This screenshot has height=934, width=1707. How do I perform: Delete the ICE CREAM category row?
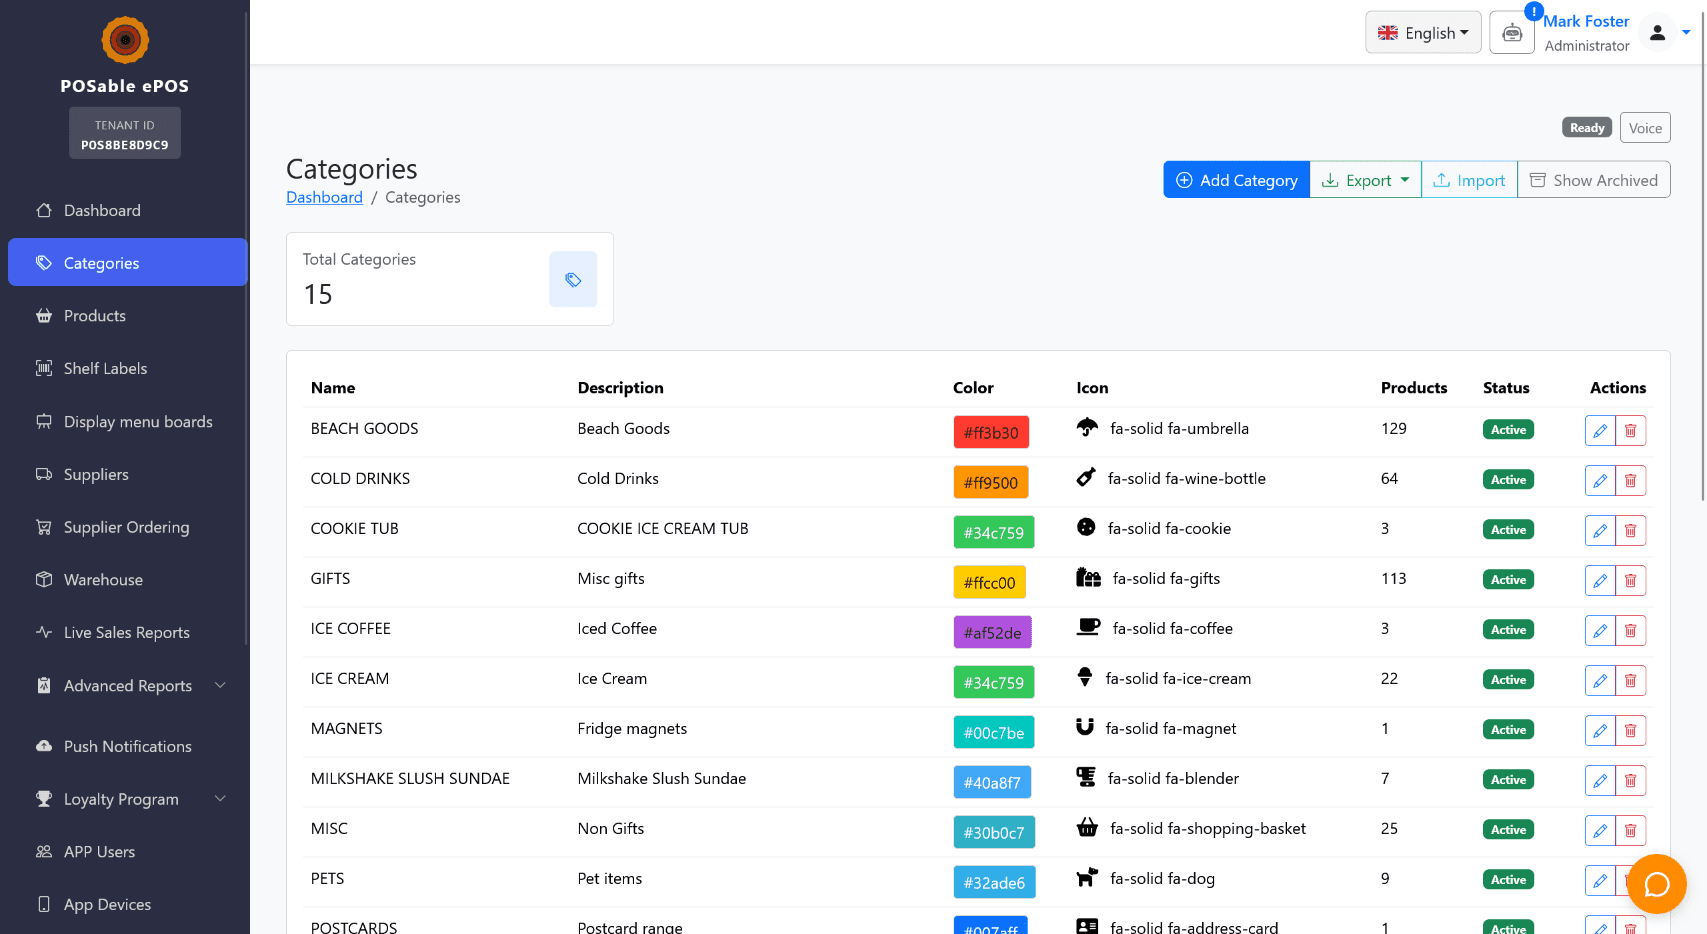click(1630, 681)
